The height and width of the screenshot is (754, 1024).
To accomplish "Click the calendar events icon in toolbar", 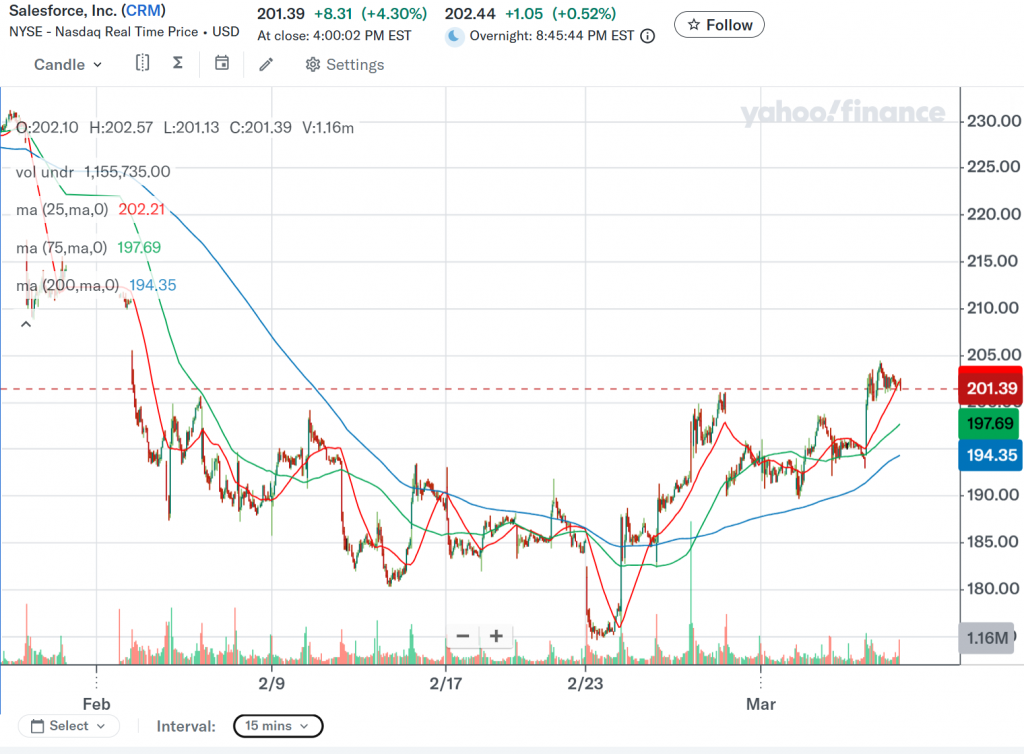I will 222,64.
